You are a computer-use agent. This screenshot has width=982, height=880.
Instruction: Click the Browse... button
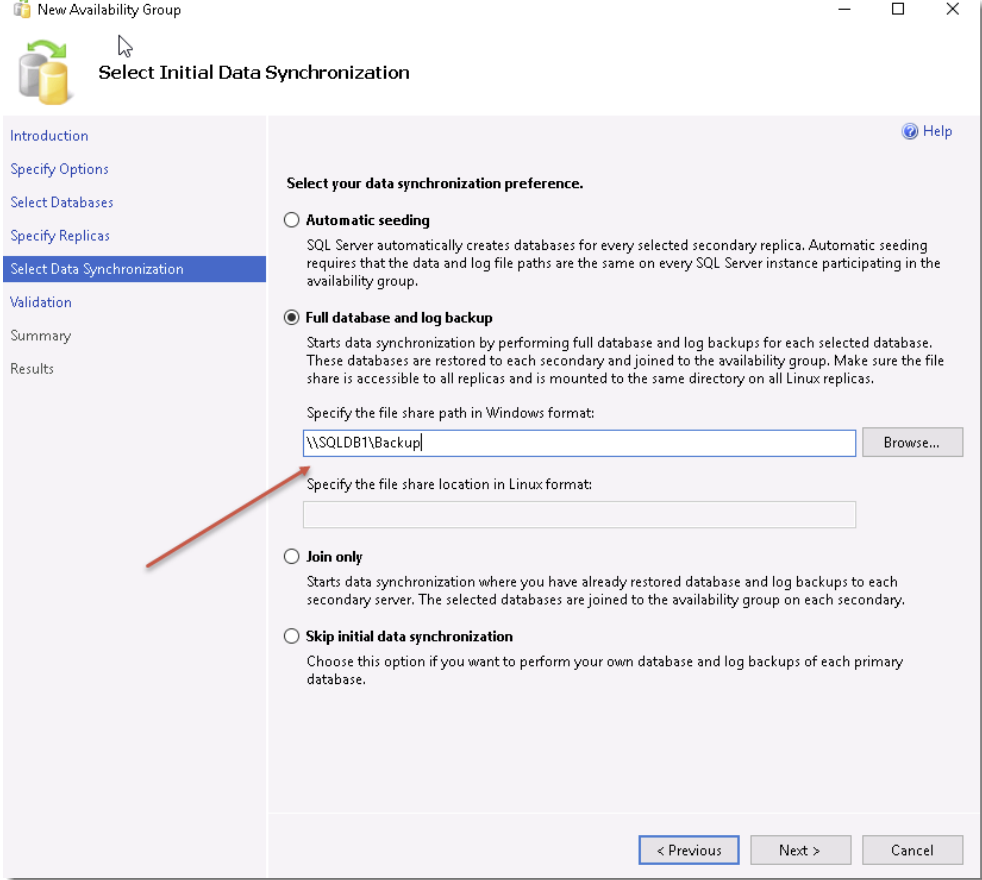point(912,442)
